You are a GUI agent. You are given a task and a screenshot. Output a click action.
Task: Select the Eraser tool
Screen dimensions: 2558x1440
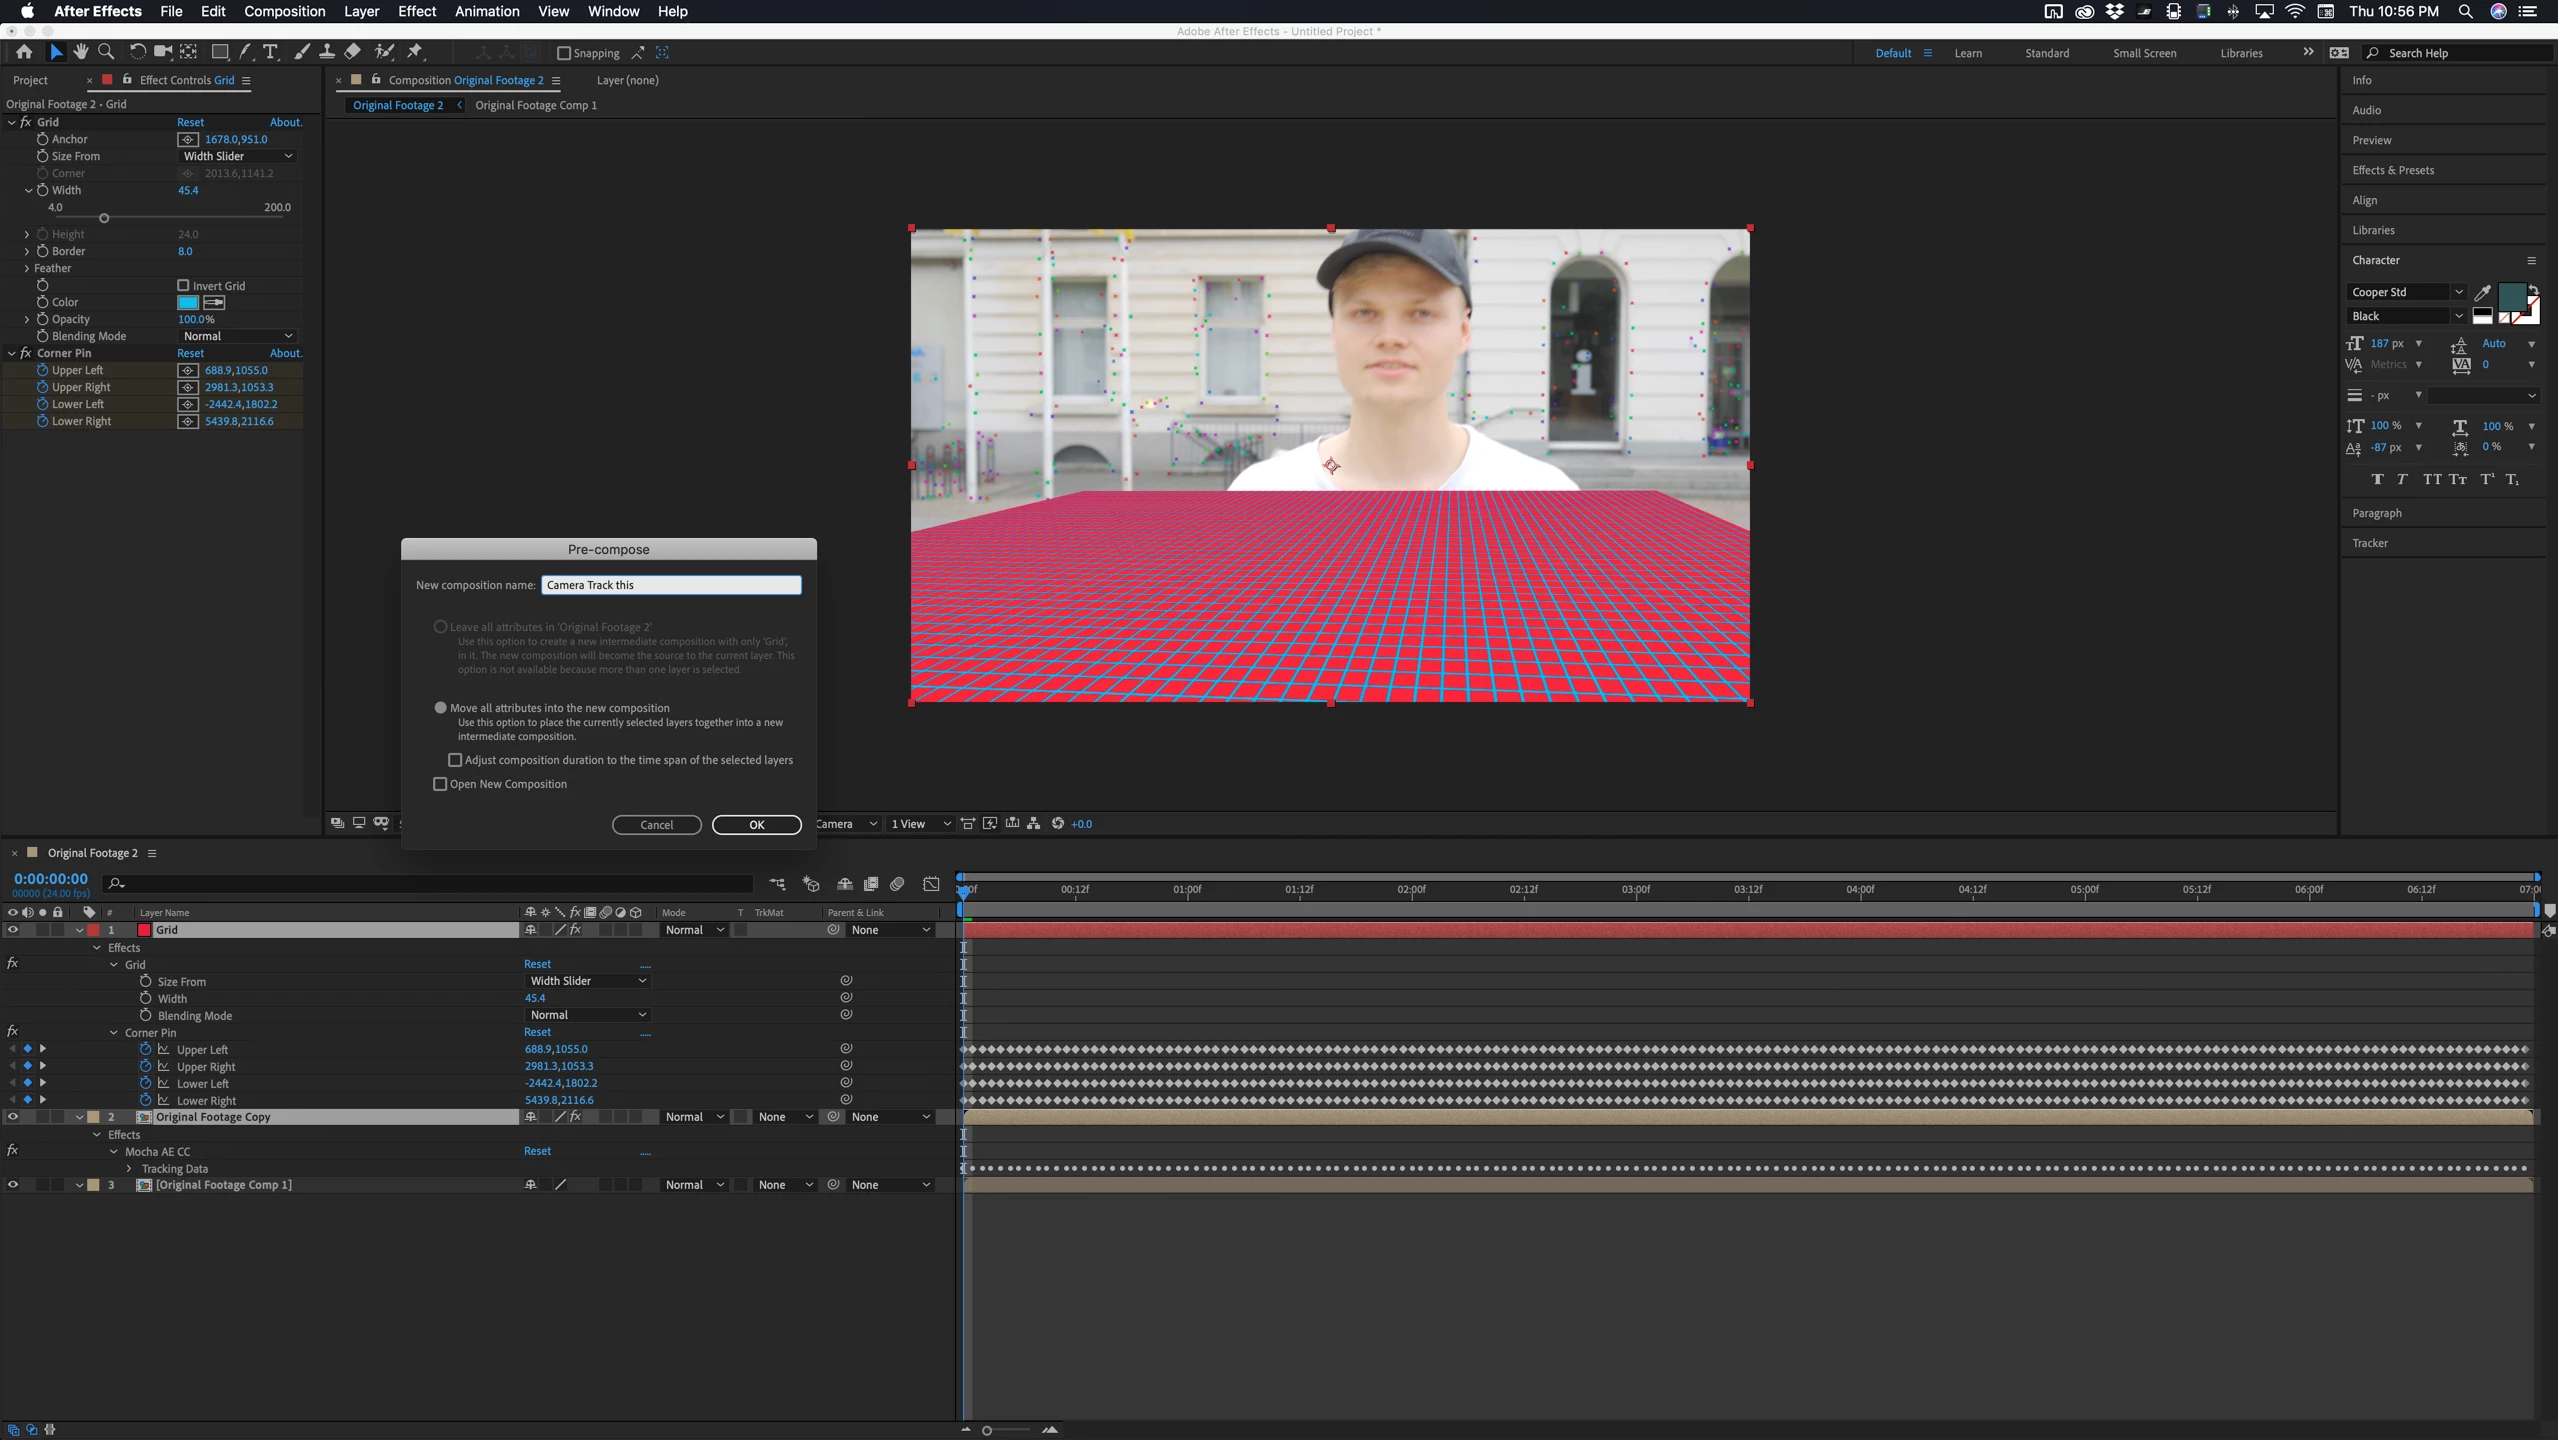pyautogui.click(x=352, y=52)
